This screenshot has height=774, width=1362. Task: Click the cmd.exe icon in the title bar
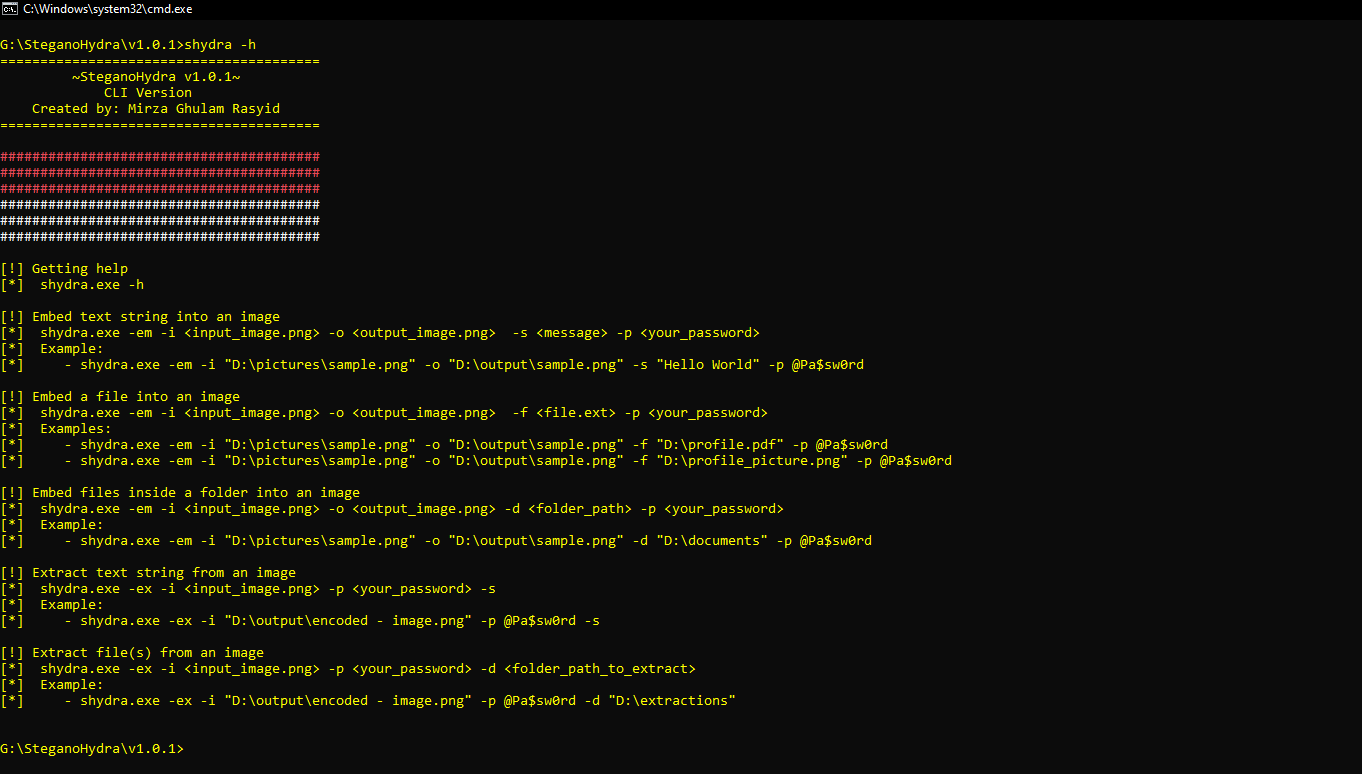point(10,9)
